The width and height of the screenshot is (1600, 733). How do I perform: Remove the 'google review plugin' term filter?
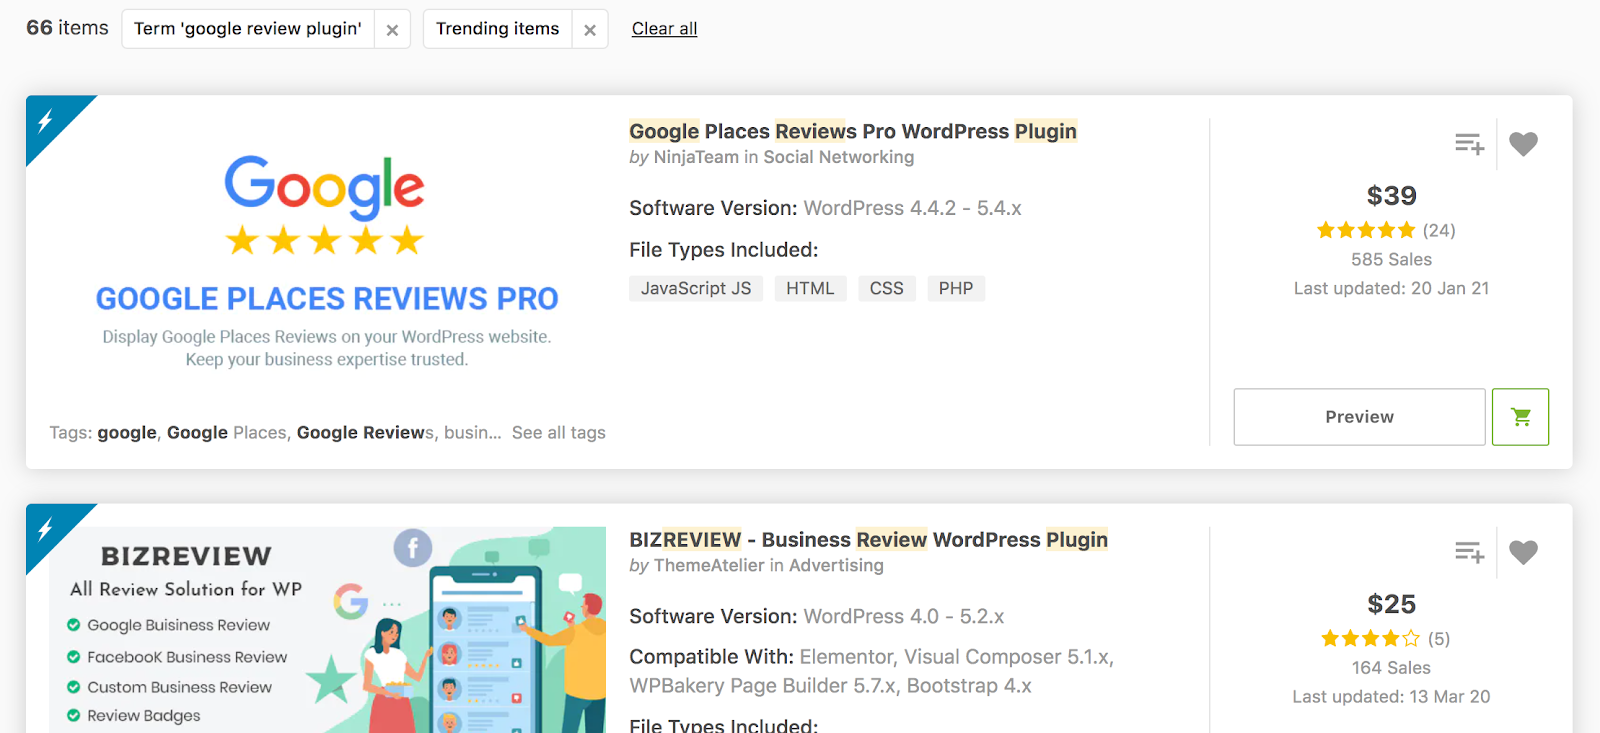pos(392,30)
